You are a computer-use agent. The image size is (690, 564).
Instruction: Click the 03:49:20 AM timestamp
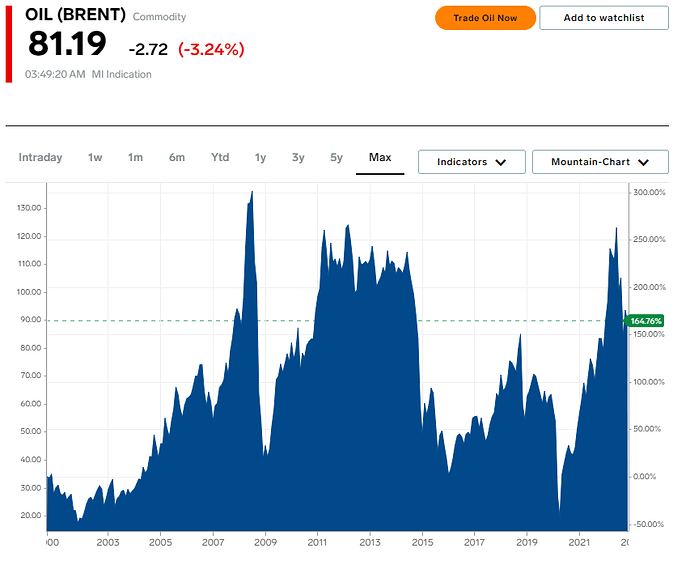[x=55, y=74]
